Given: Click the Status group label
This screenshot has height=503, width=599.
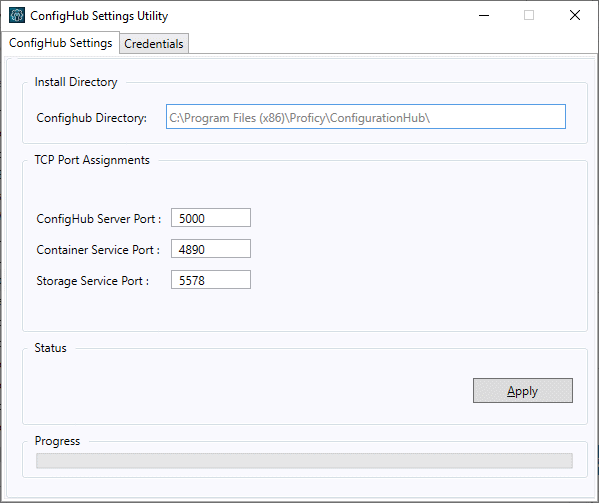Looking at the screenshot, I should coord(50,348).
